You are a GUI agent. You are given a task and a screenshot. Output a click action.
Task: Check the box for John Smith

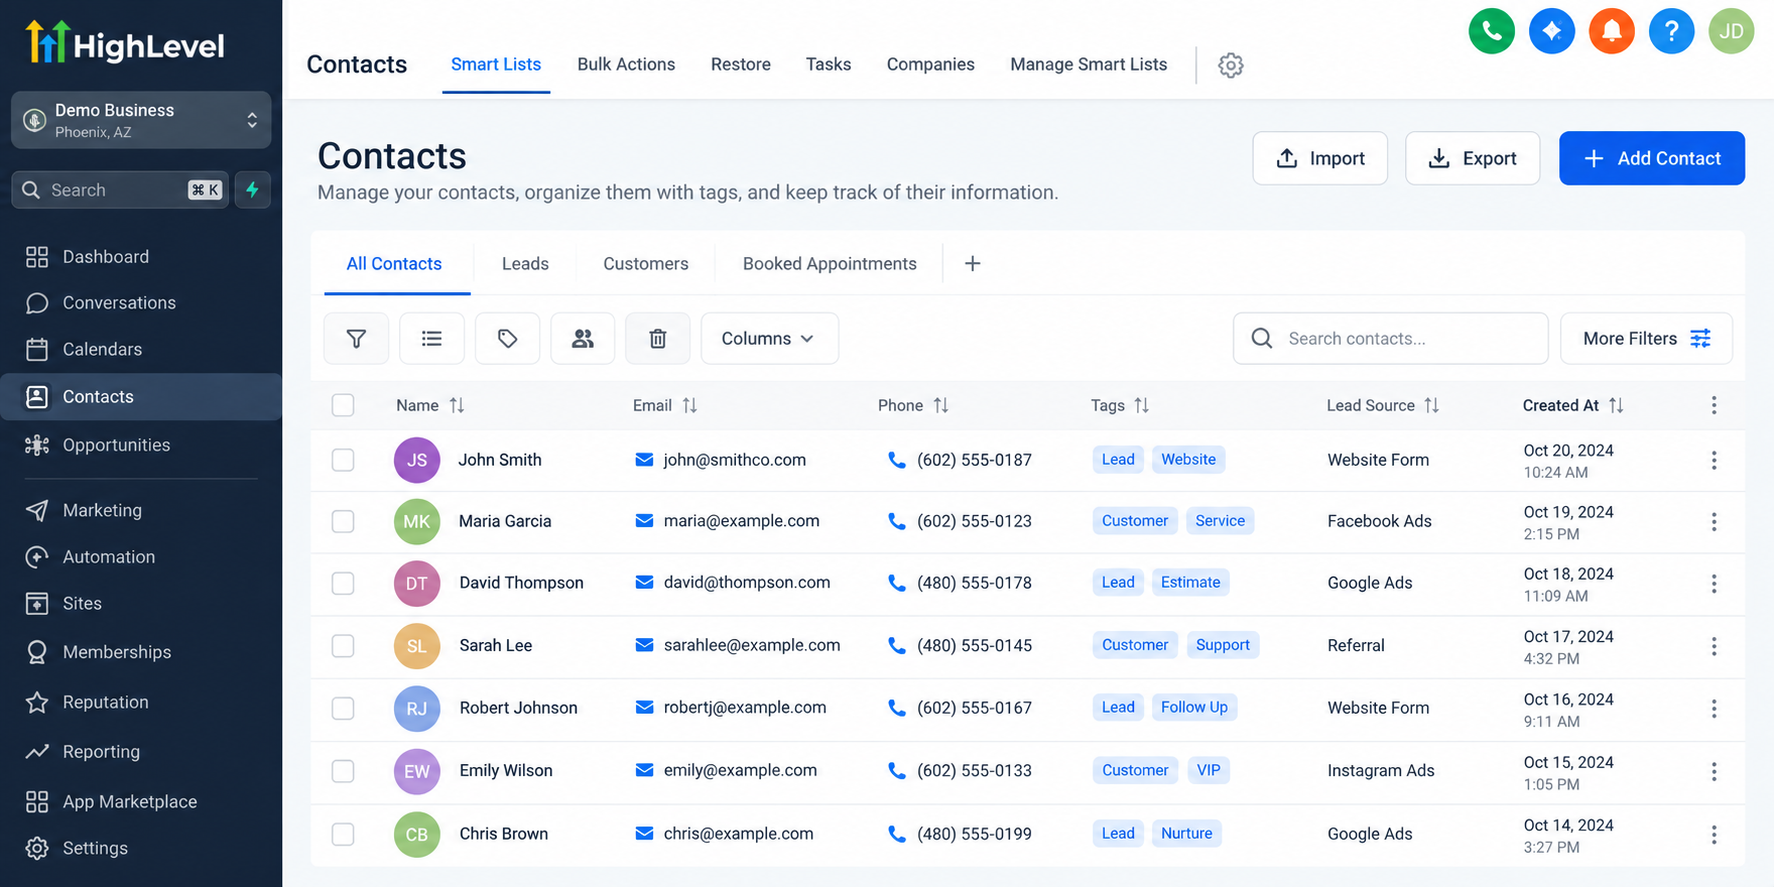[x=343, y=460]
